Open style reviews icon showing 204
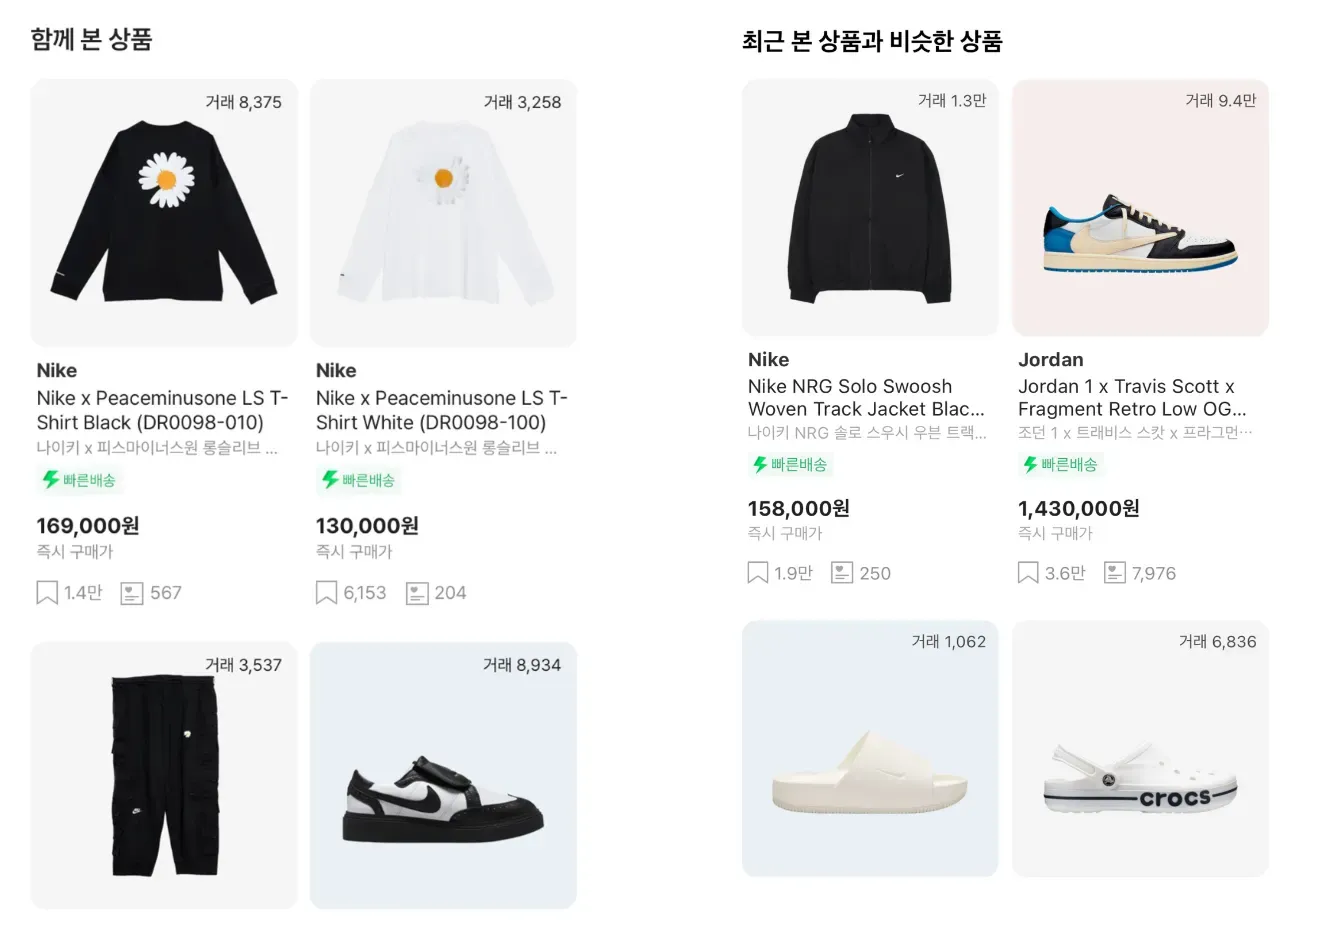The height and width of the screenshot is (936, 1318). (417, 593)
